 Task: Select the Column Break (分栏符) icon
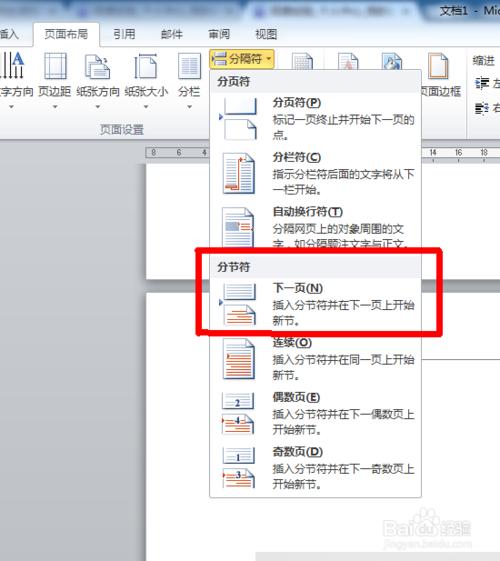tap(239, 173)
